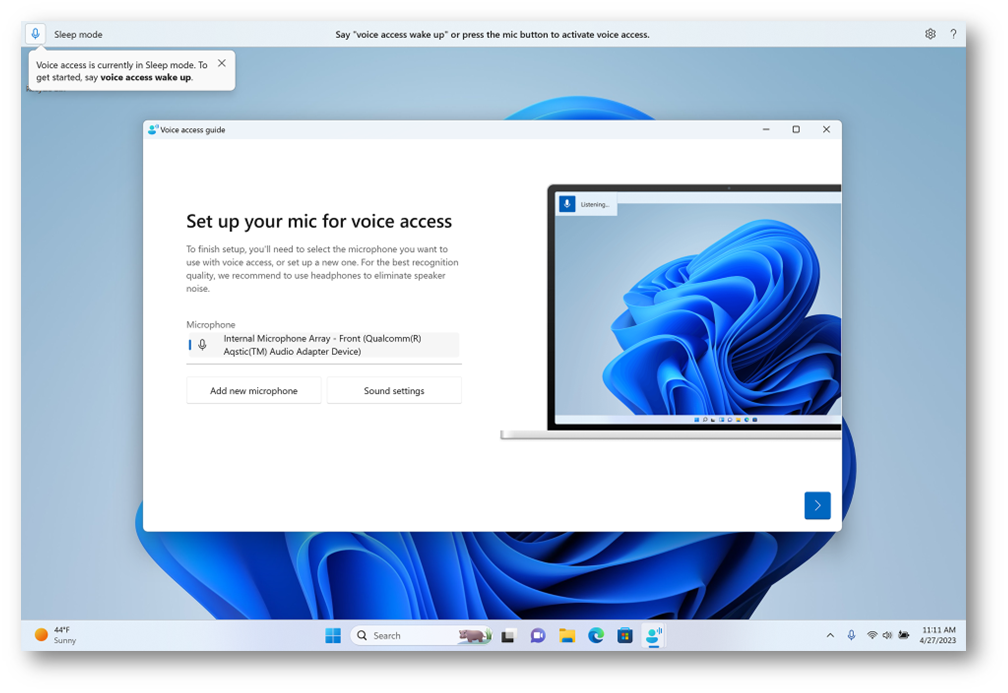
Task: Click the voice access help question mark
Action: pyautogui.click(x=953, y=34)
